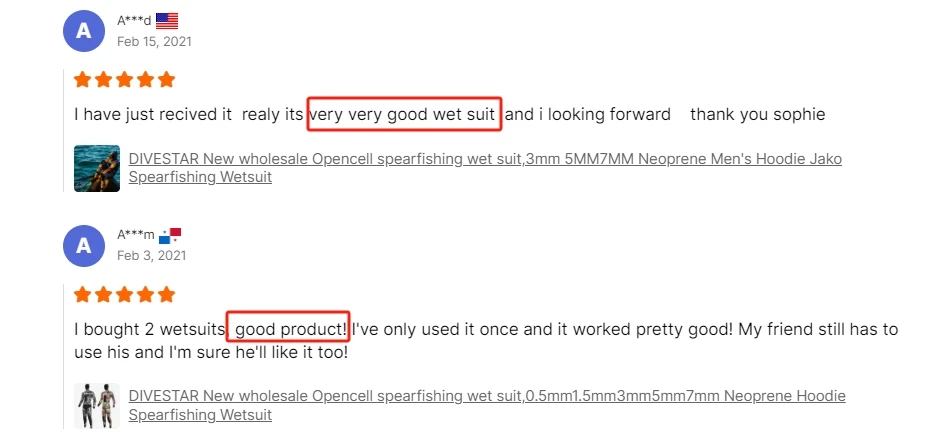Click fifth star in A***m's rating
The height and width of the screenshot is (440, 934).
(x=166, y=294)
